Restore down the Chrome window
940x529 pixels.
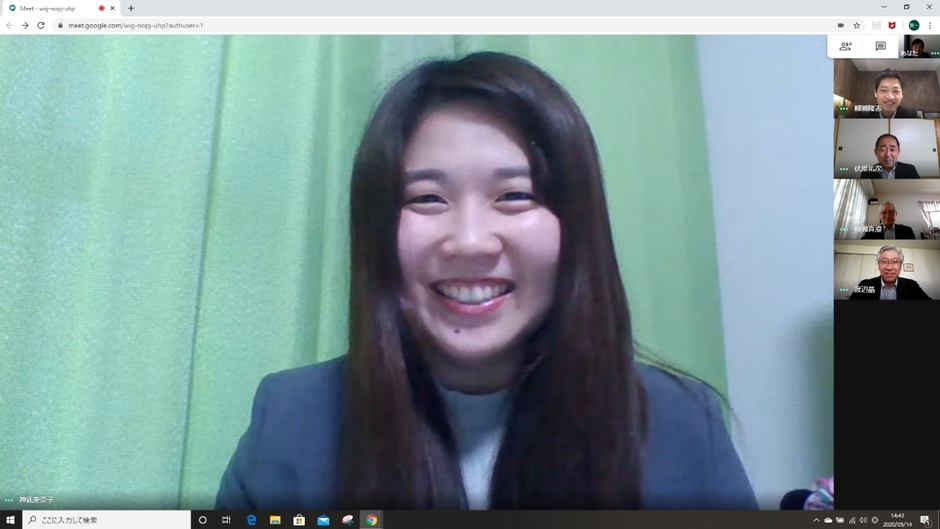(906, 7)
